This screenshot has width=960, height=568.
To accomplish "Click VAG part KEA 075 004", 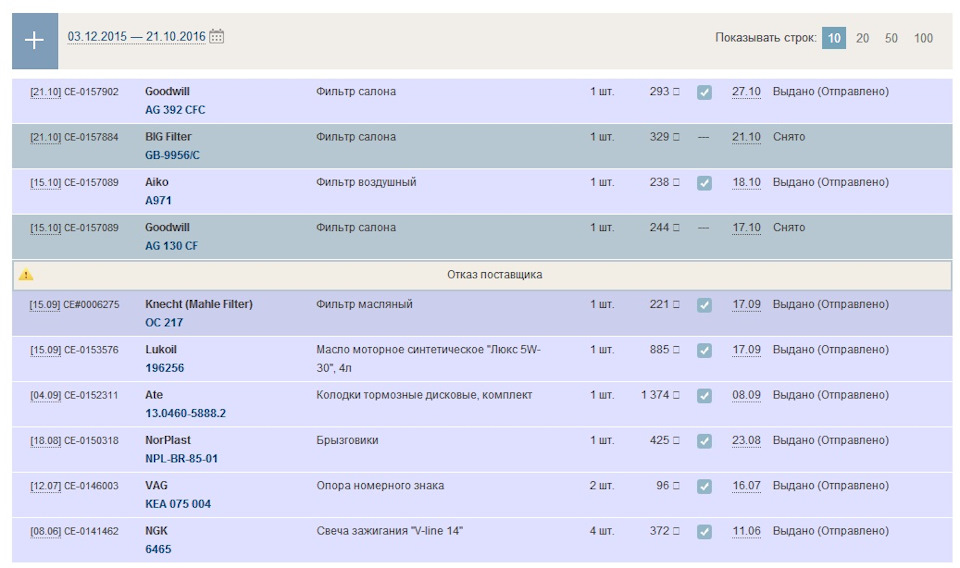I will tap(178, 504).
